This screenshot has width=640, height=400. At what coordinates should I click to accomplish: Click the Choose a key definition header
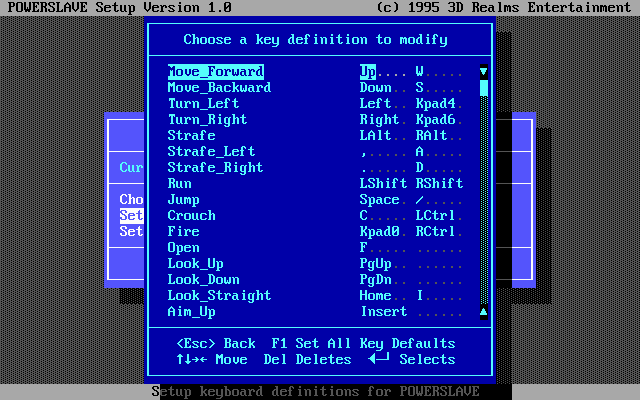[316, 40]
